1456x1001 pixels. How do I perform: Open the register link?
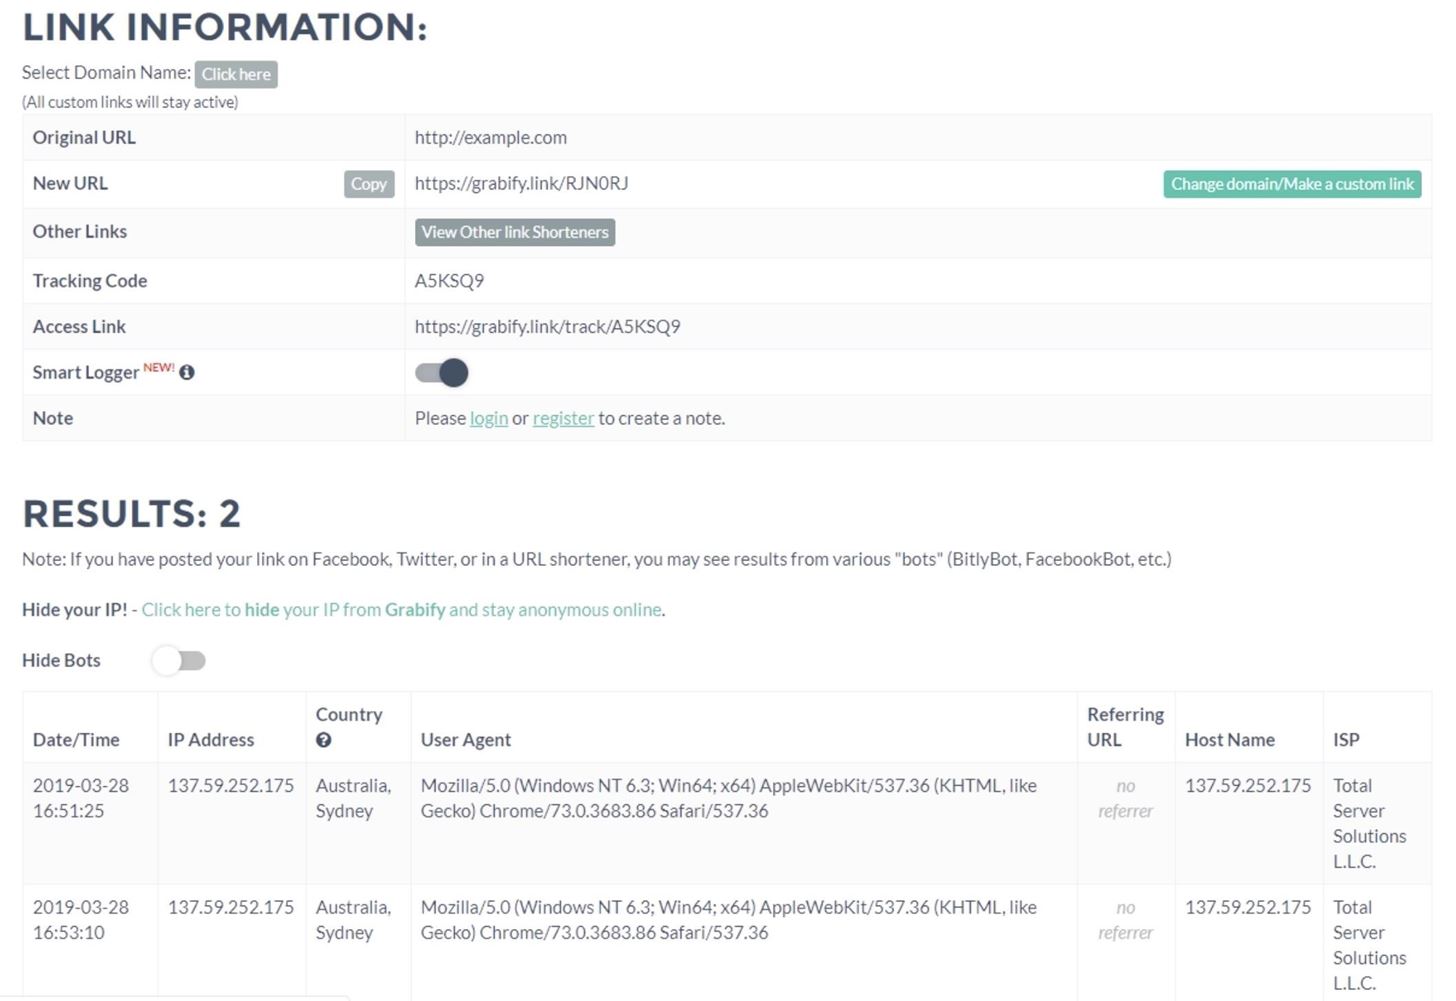pyautogui.click(x=563, y=418)
